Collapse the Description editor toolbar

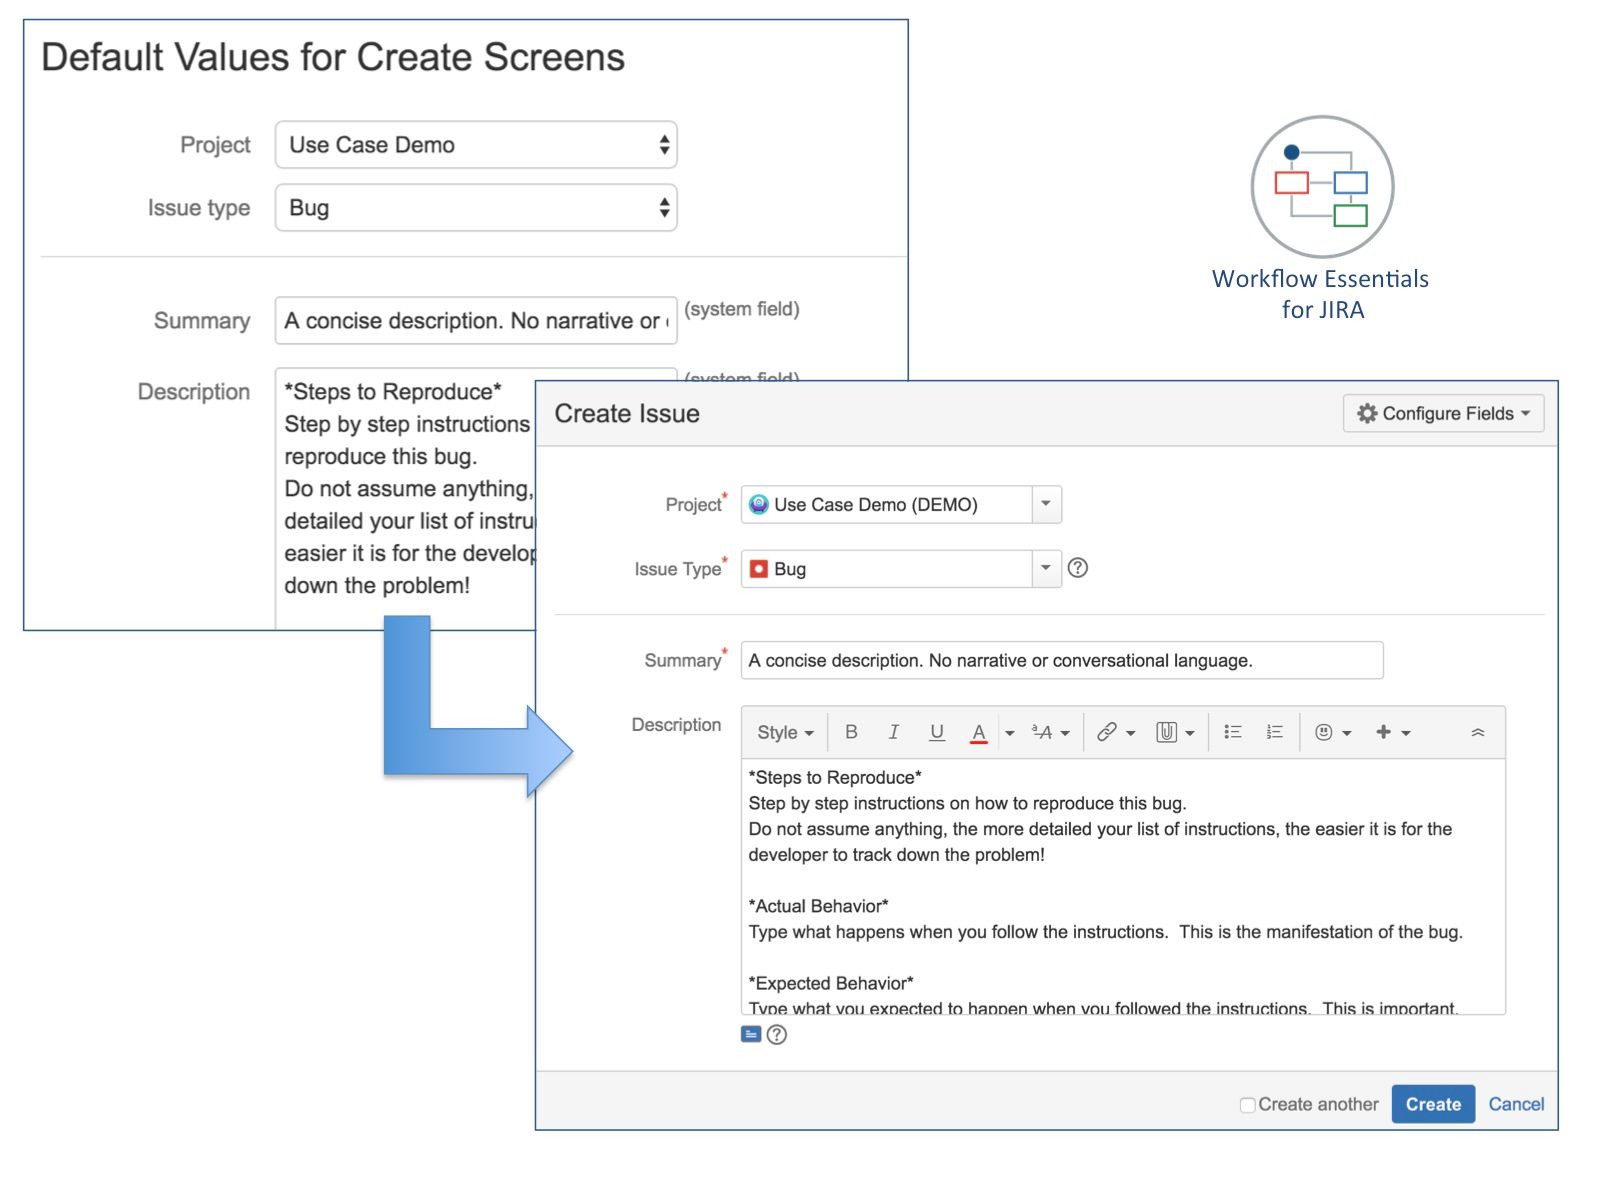pyautogui.click(x=1478, y=733)
